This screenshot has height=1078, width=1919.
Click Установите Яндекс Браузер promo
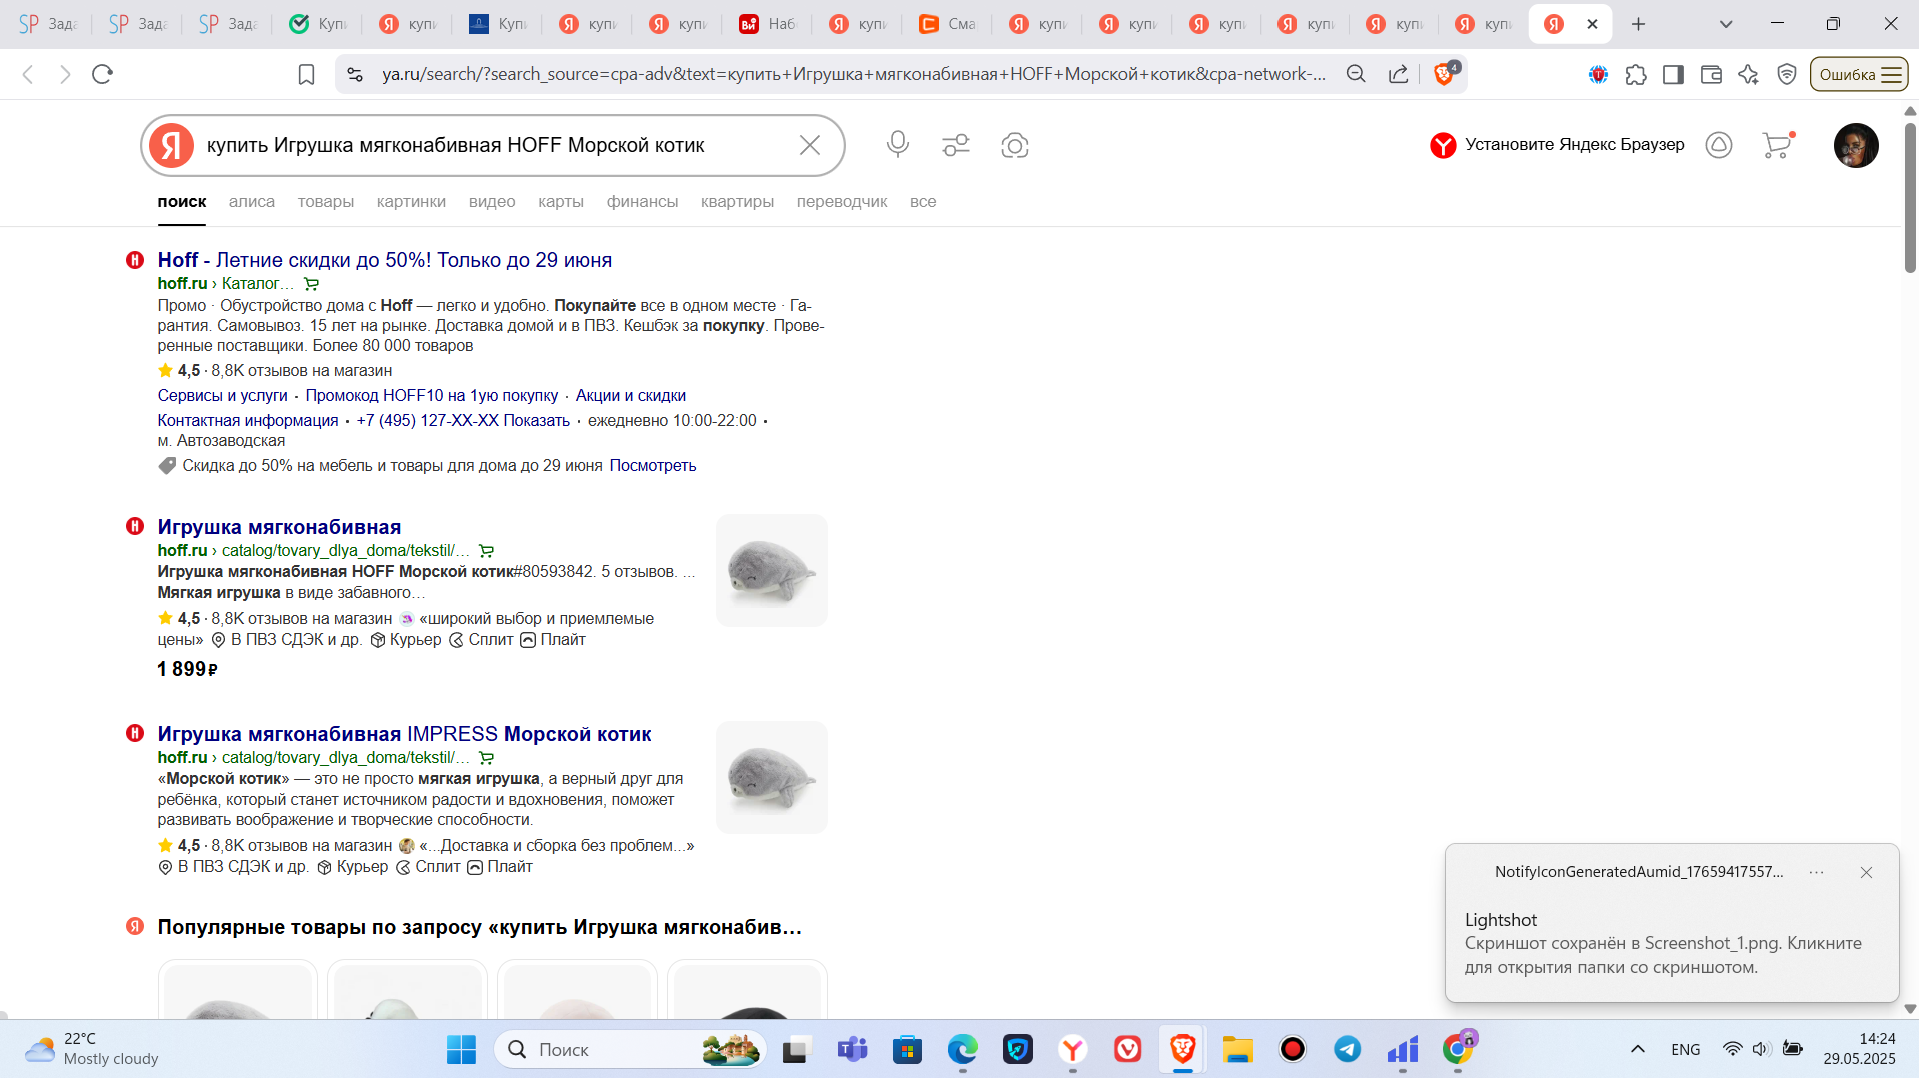tap(1557, 145)
